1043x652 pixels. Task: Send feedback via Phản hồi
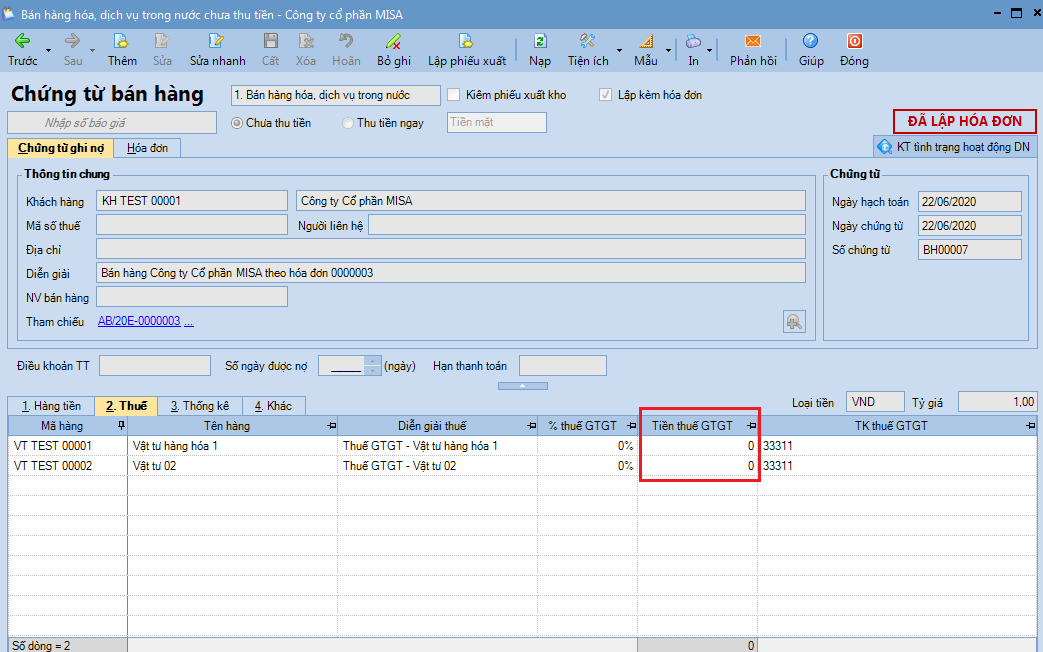coord(753,51)
